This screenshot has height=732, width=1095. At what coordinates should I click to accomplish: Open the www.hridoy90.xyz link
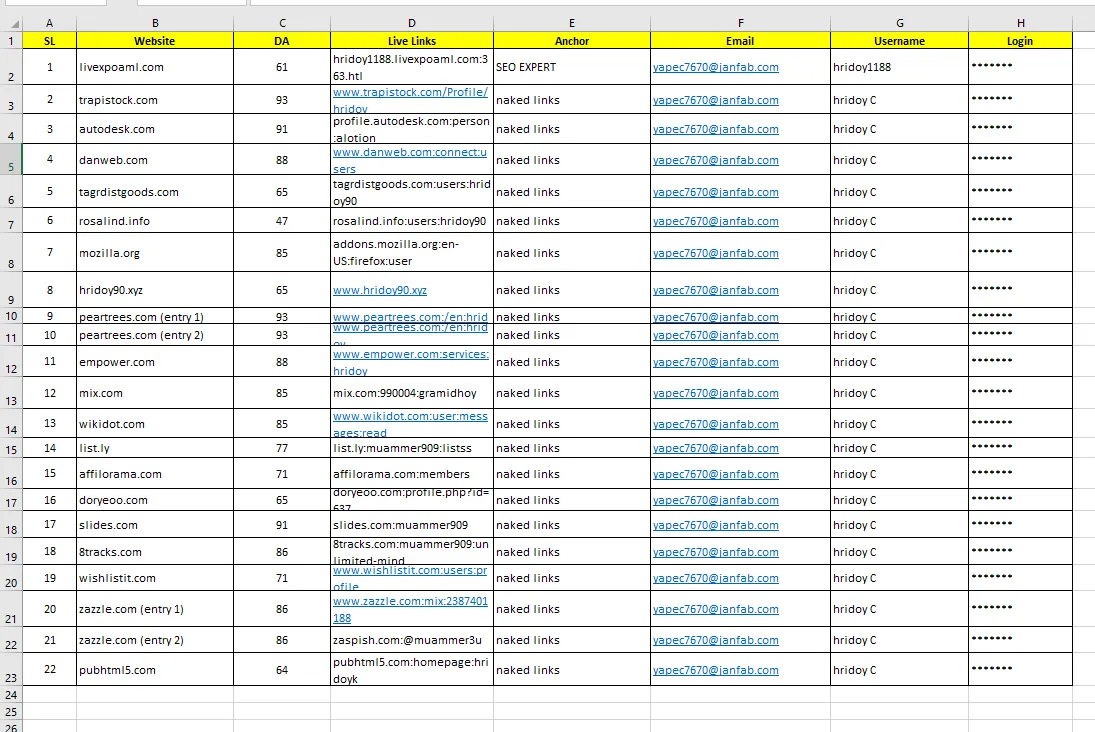(x=380, y=290)
